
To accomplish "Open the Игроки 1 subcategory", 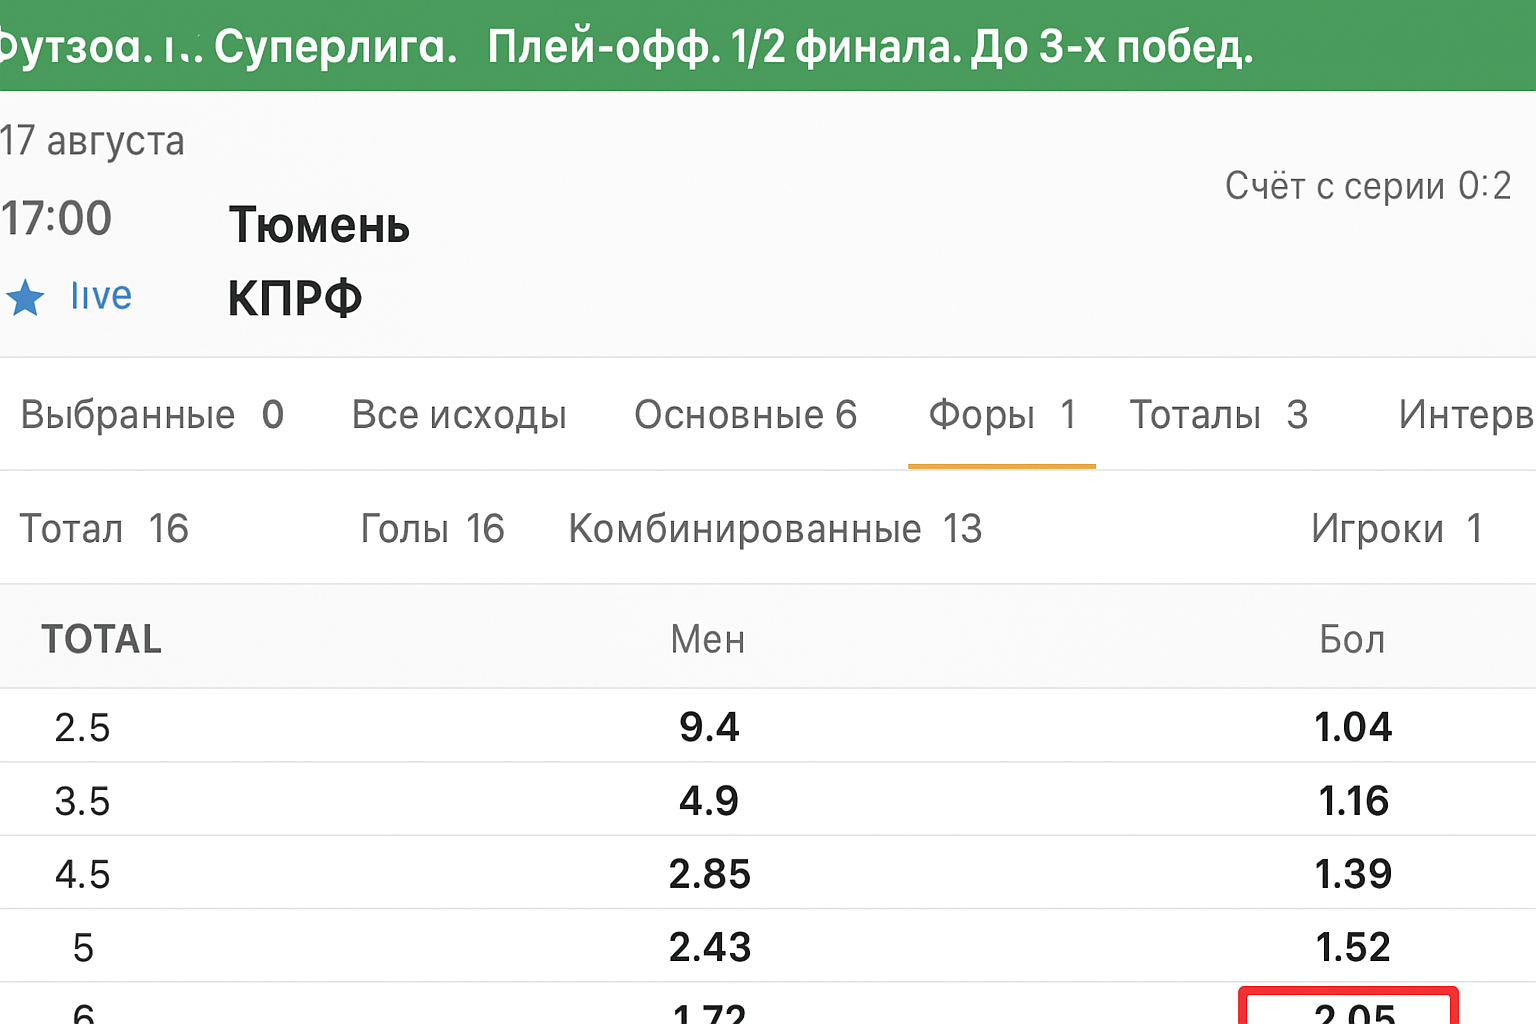I will [1396, 529].
